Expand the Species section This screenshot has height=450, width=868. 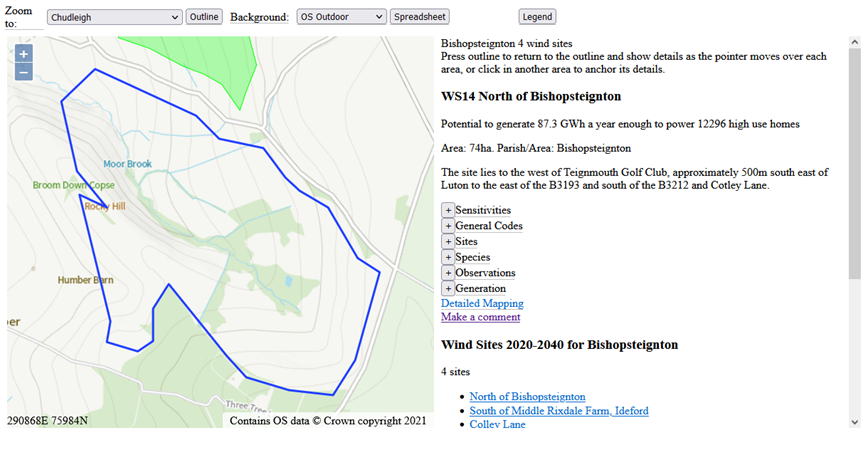point(448,257)
